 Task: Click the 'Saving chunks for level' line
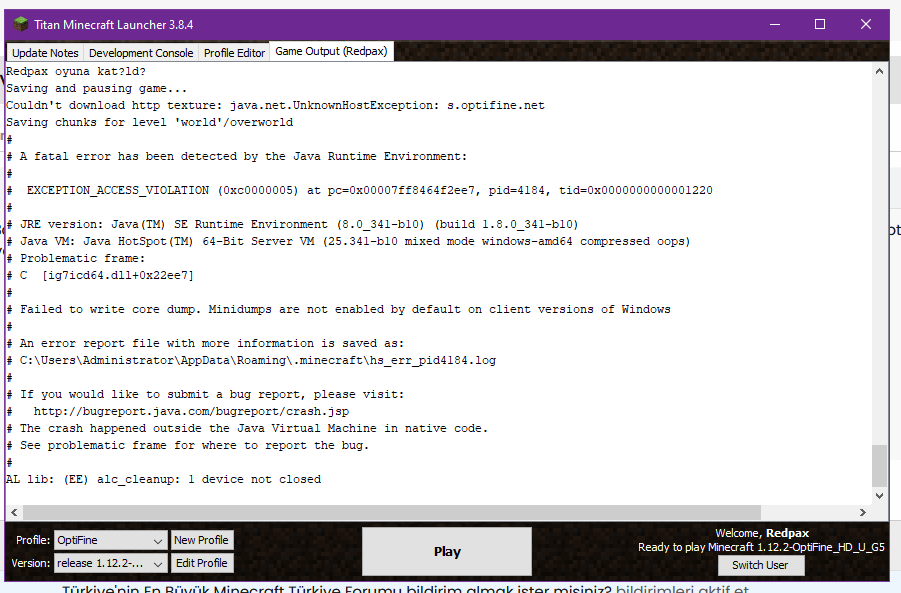(149, 122)
